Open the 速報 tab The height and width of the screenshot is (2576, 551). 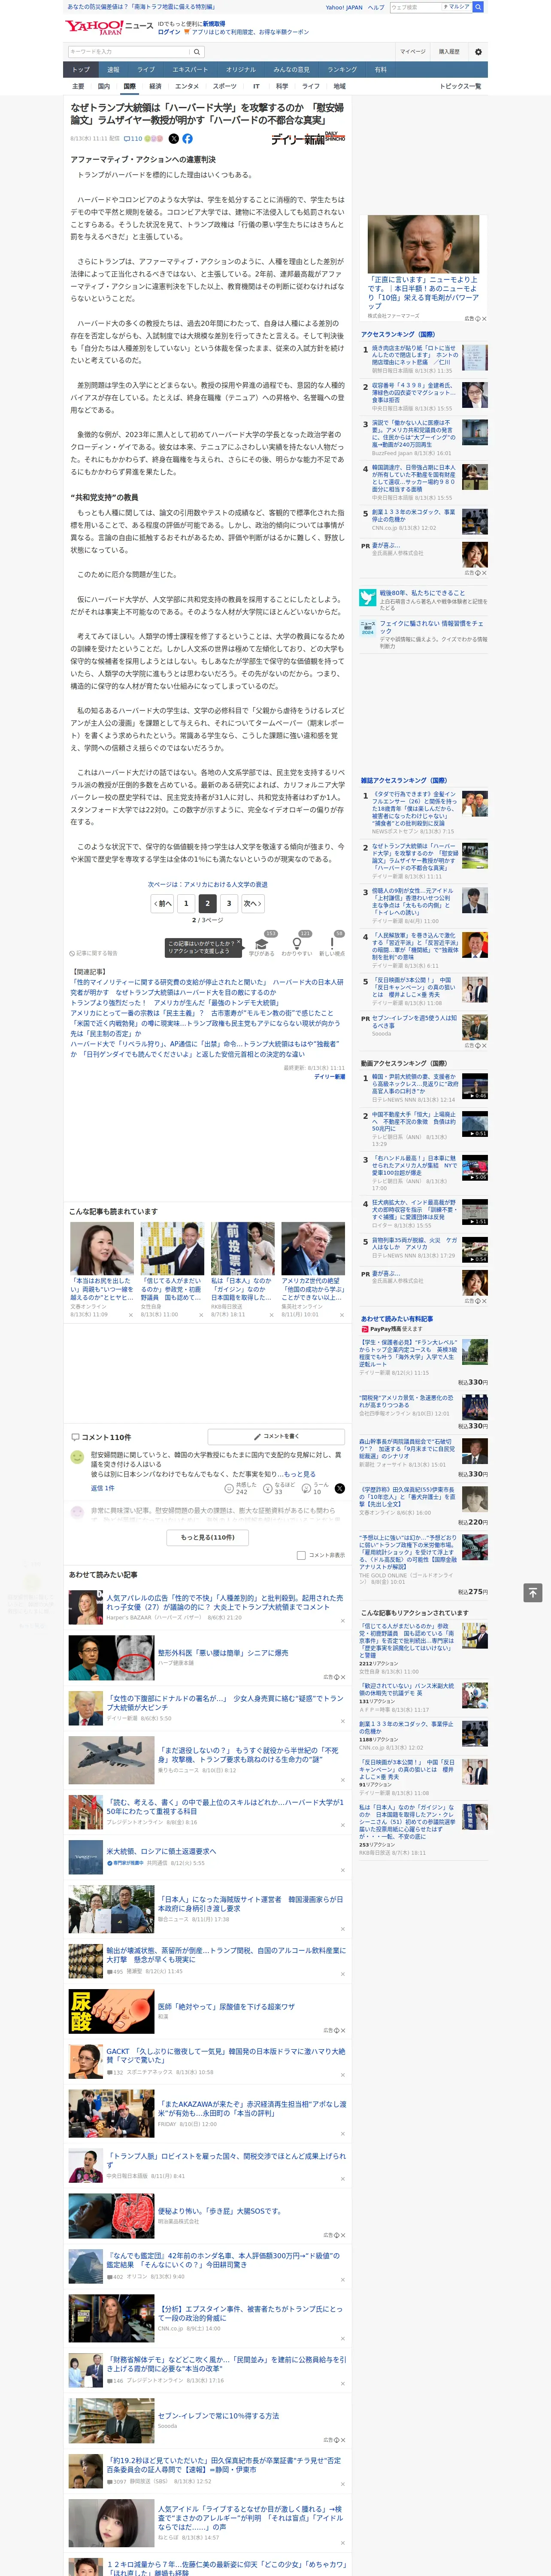[113, 70]
